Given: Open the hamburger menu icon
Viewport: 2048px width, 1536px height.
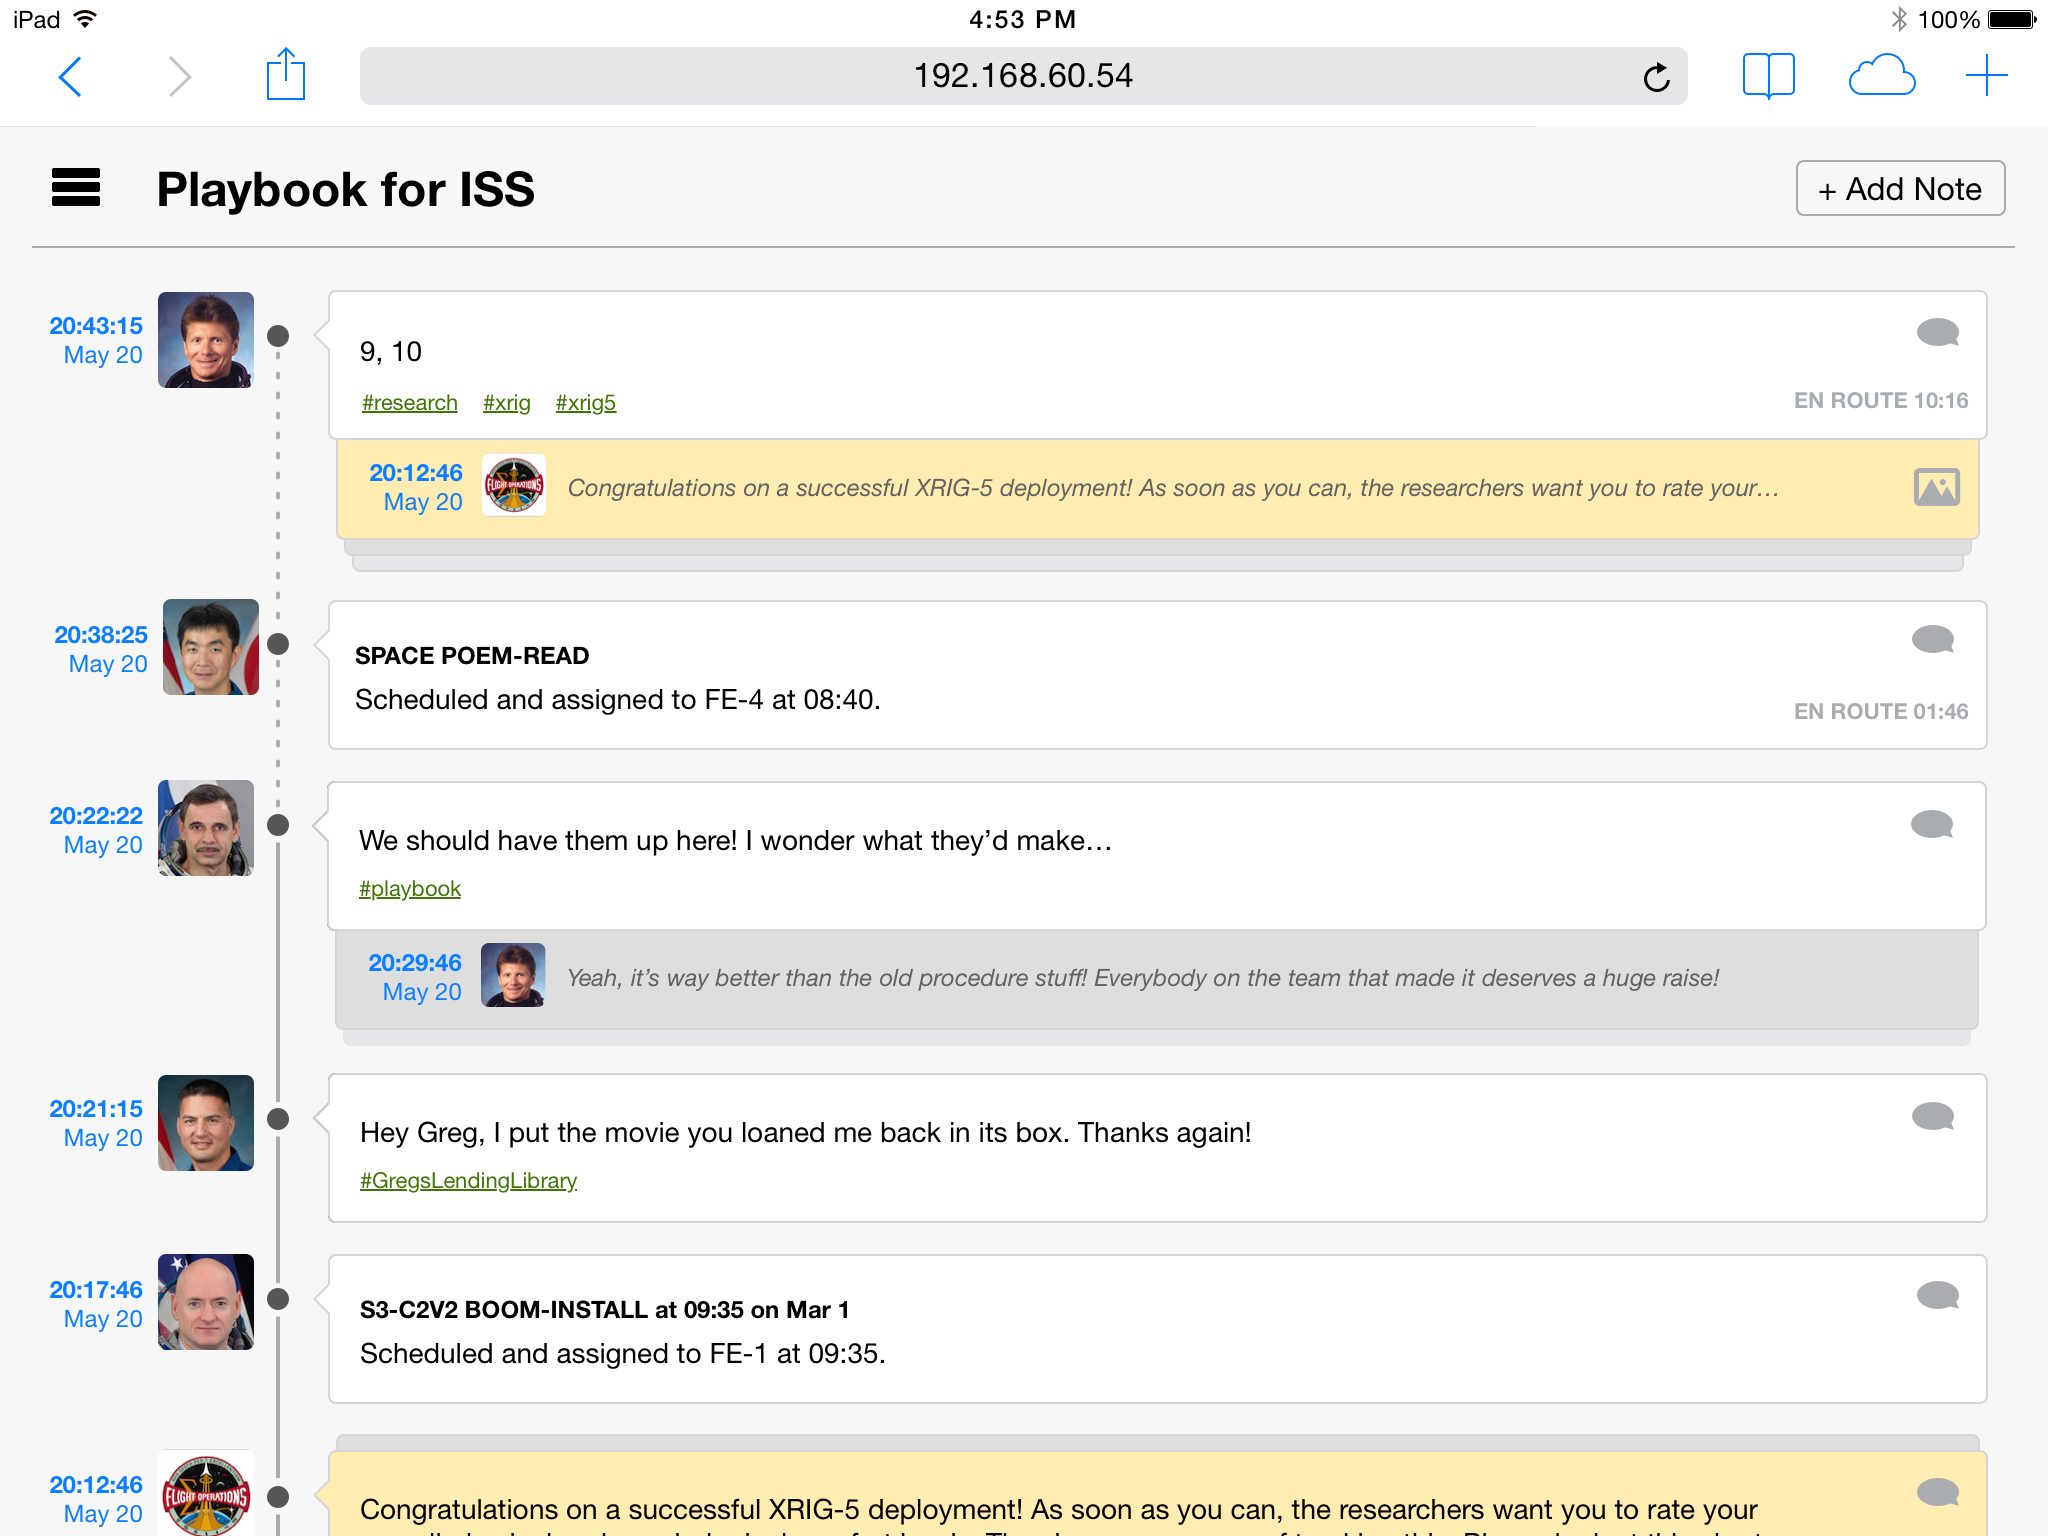Looking at the screenshot, I should click(76, 188).
